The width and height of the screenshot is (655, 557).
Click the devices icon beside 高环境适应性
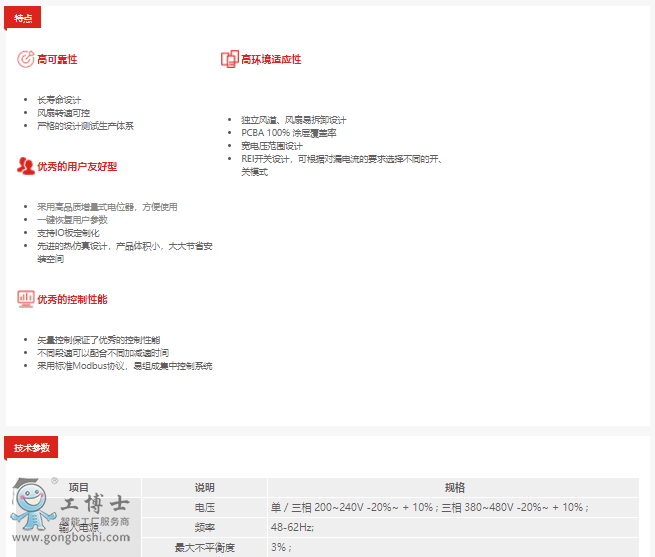[229, 59]
